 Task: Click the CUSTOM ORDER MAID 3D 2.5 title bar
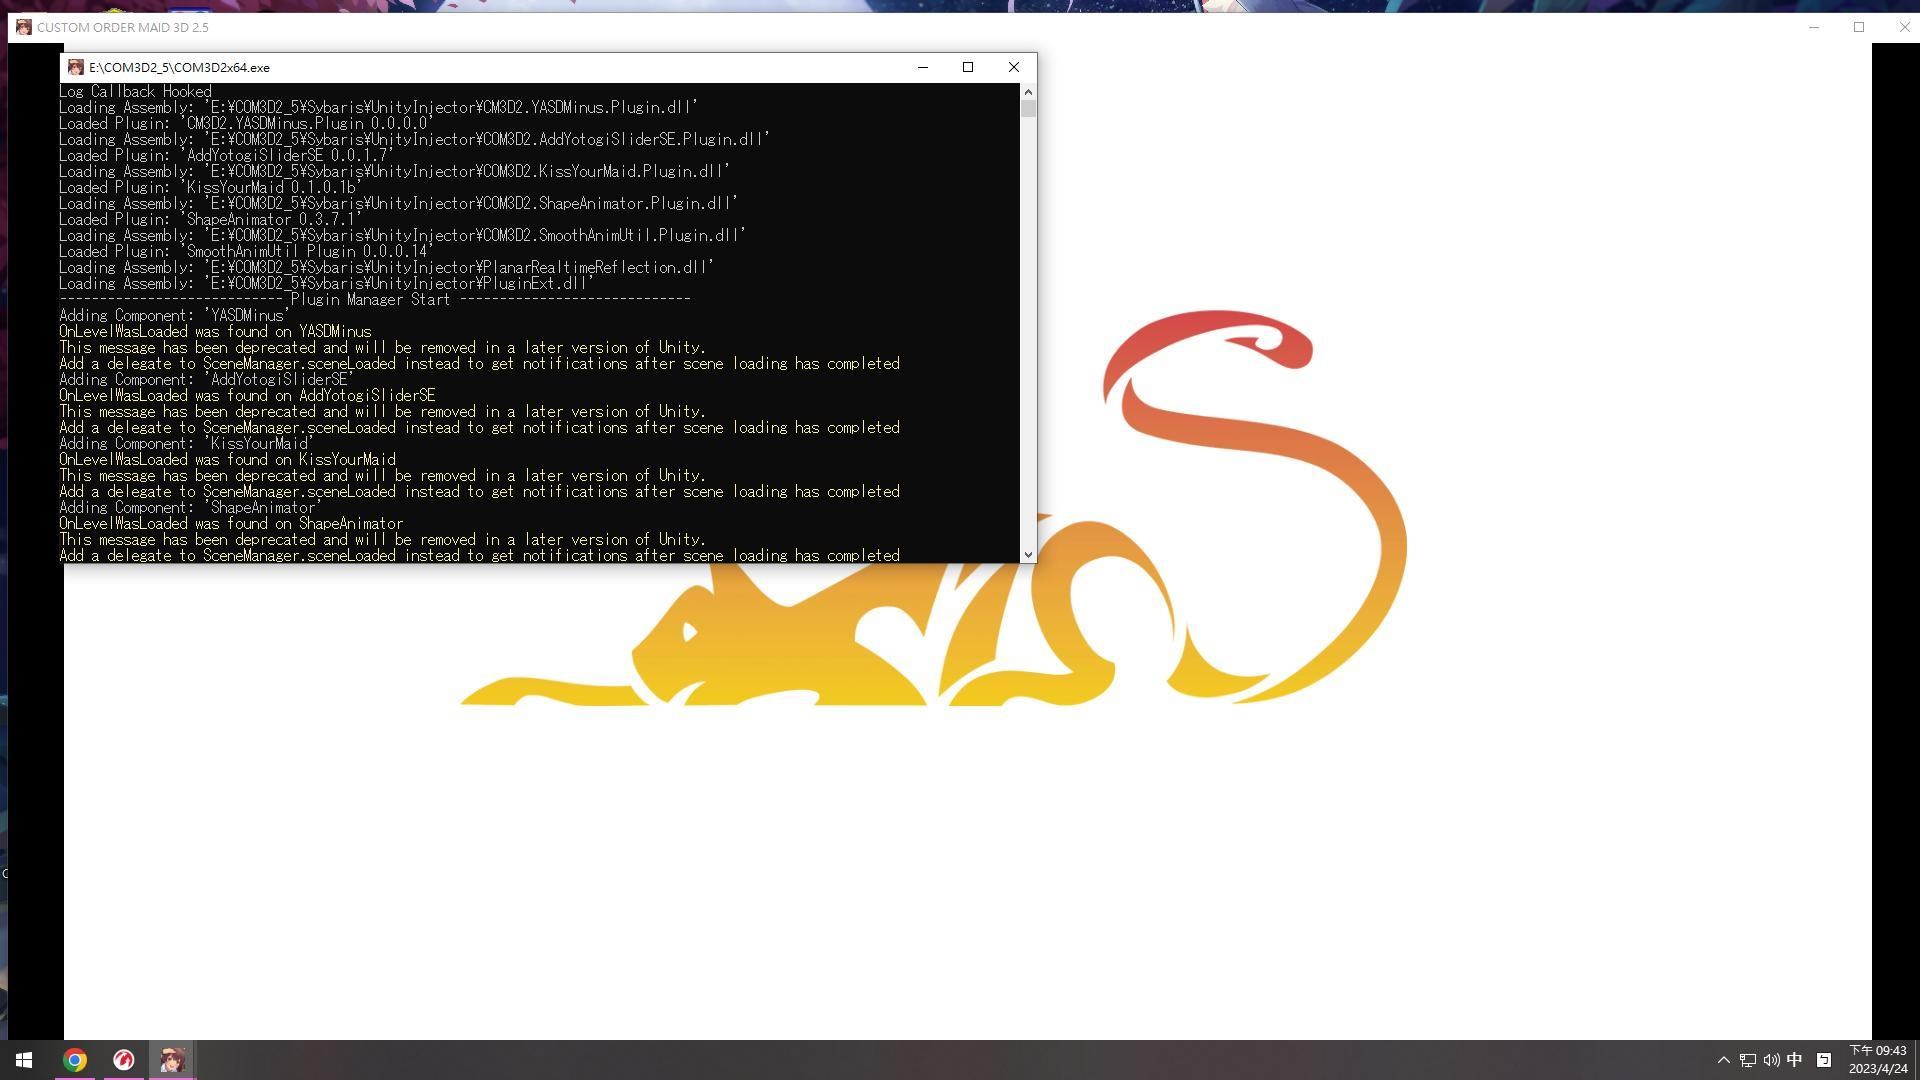(900, 27)
